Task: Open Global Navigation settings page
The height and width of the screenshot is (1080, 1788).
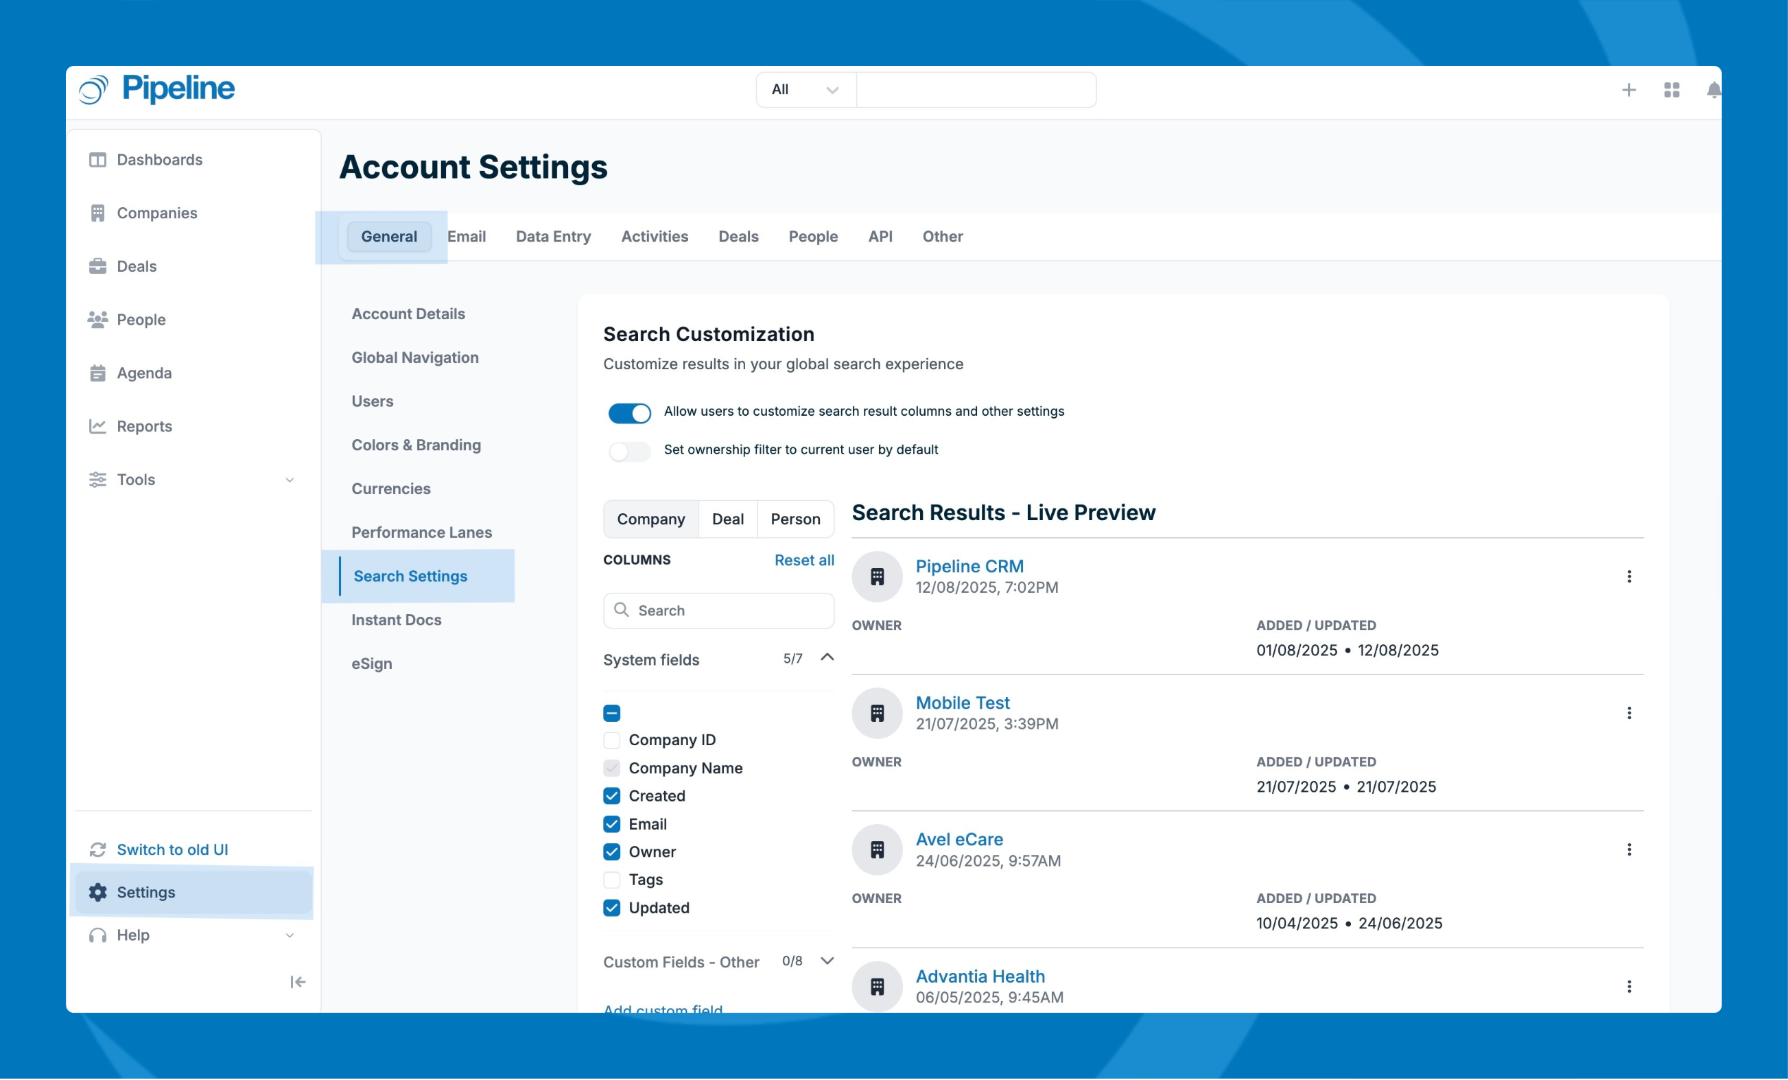Action: 415,358
